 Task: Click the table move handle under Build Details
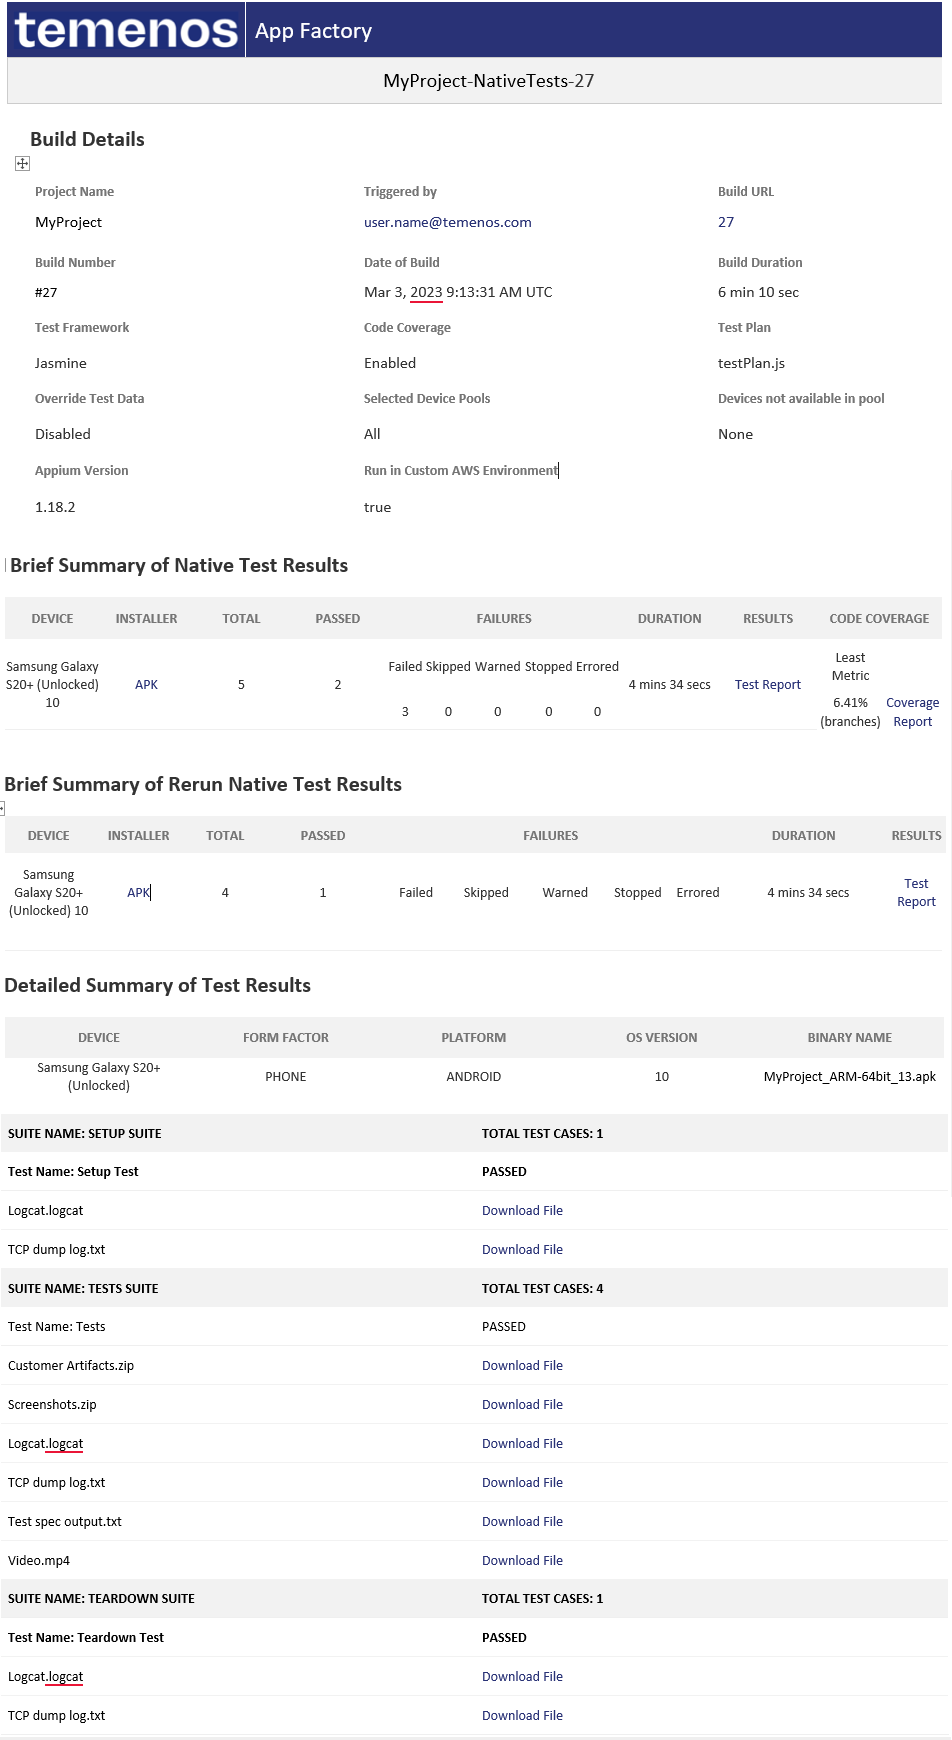click(x=22, y=164)
